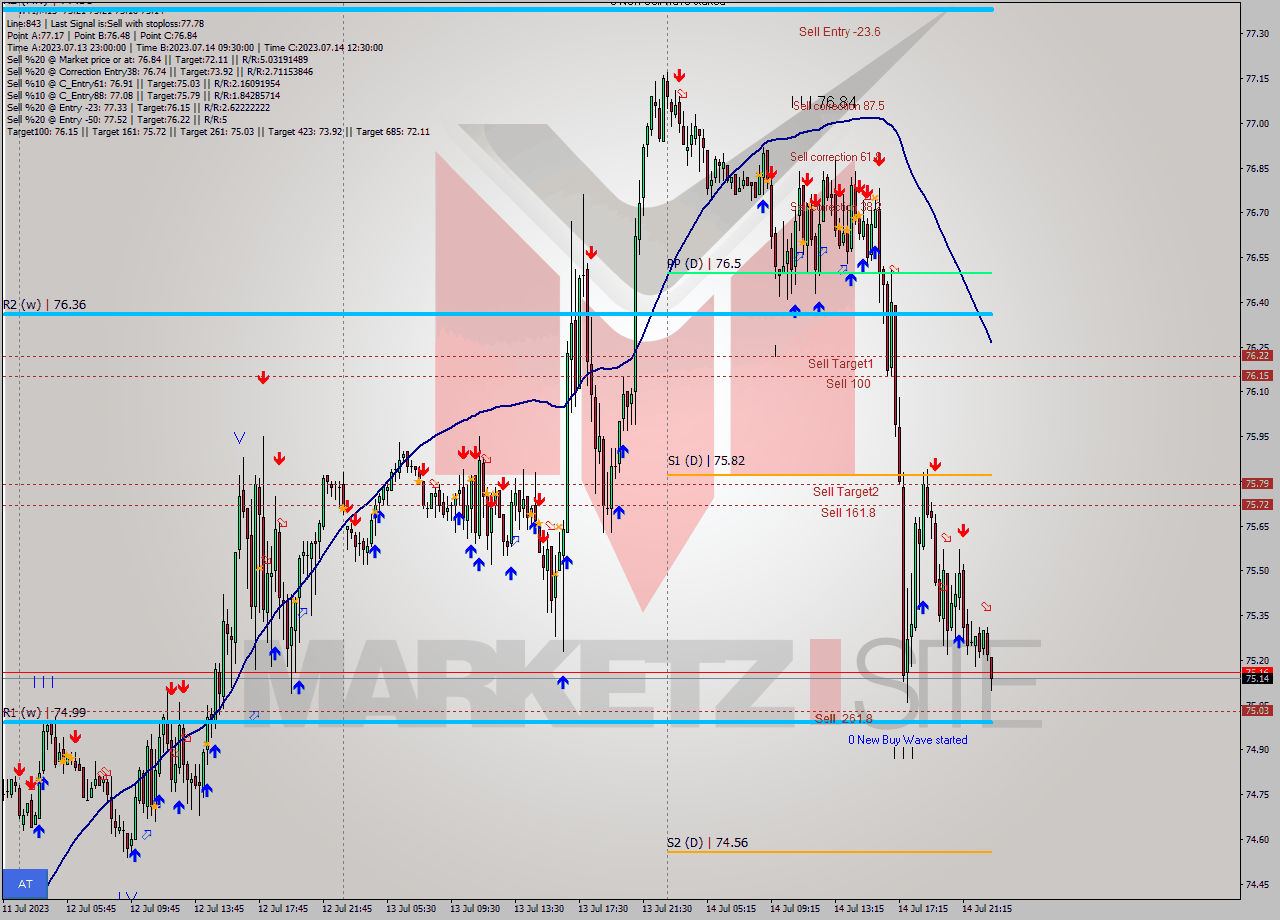This screenshot has height=920, width=1280.
Task: Click the 77.30 value on price axis
Action: [1257, 33]
